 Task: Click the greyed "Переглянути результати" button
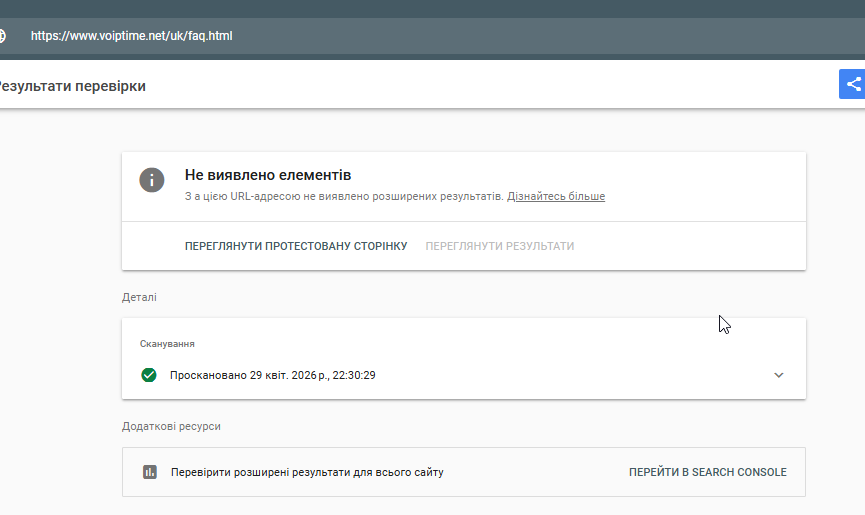pyautogui.click(x=499, y=246)
